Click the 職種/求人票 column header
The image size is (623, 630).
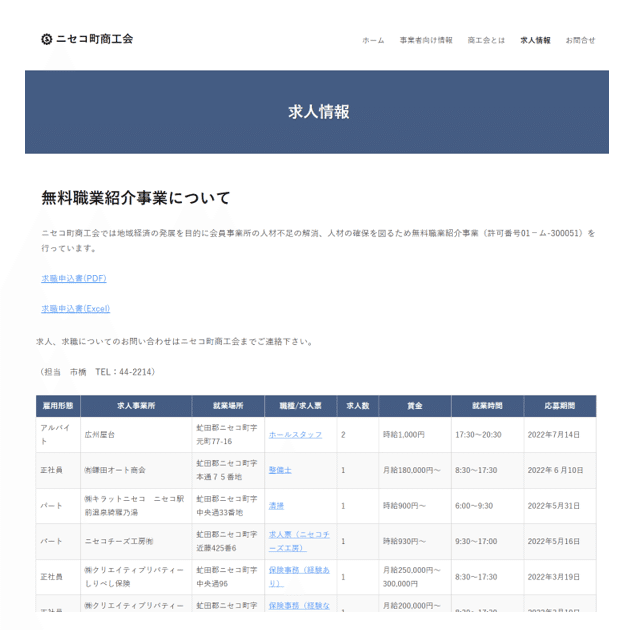coord(300,406)
